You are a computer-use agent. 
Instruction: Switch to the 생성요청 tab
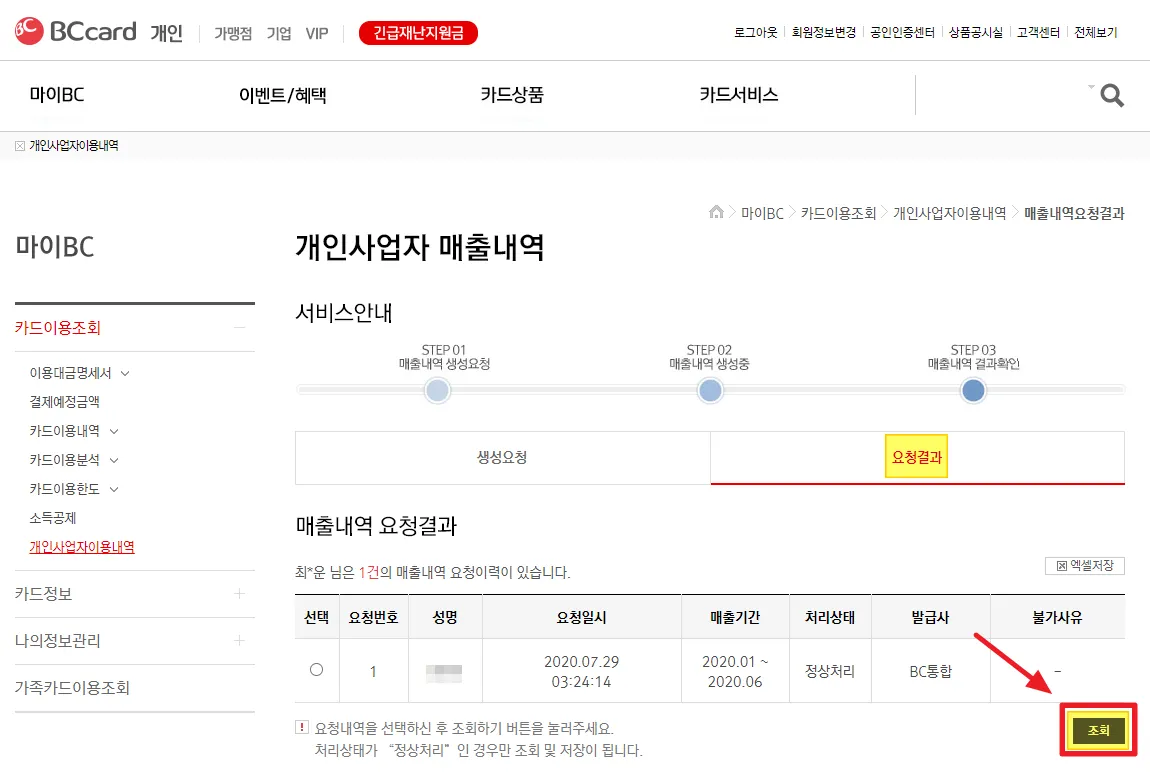tap(502, 458)
